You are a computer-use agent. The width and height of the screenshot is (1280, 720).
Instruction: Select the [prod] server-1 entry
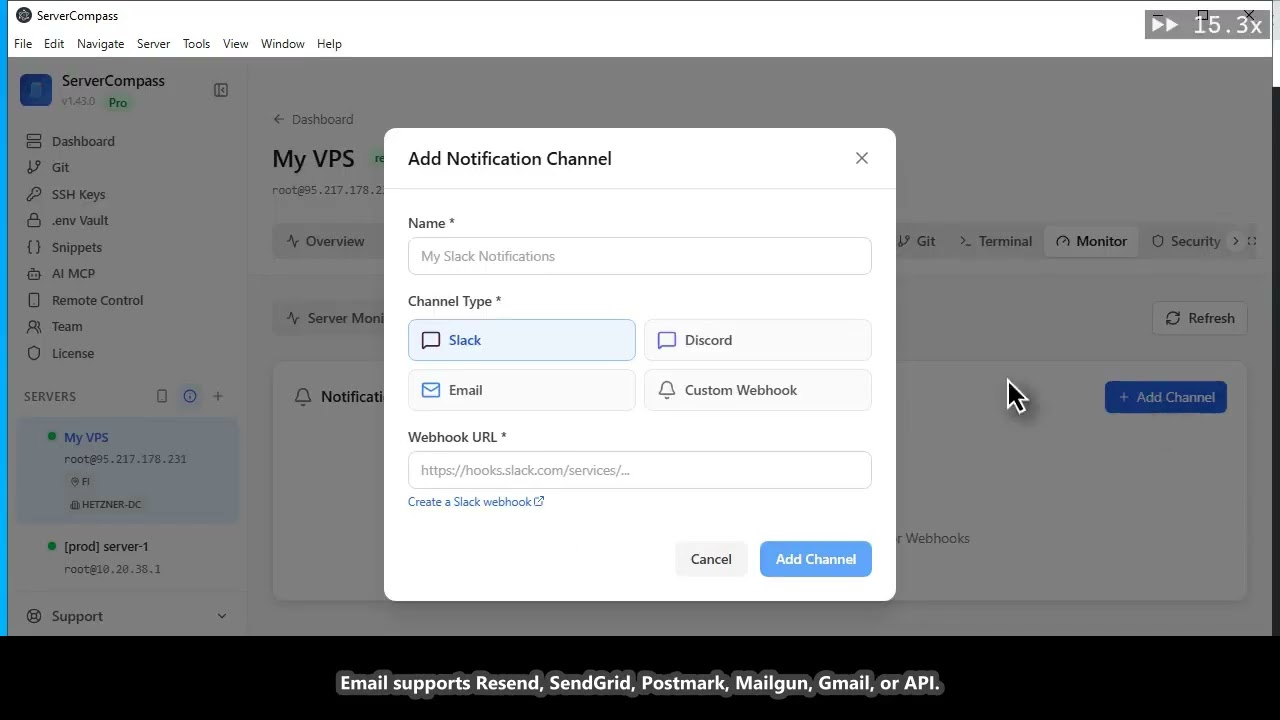(128, 557)
